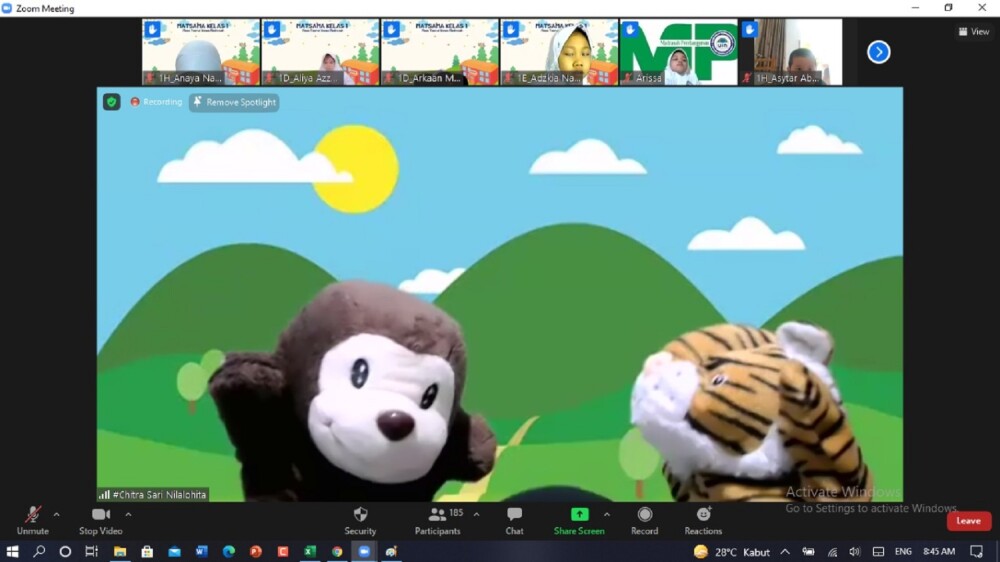The height and width of the screenshot is (562, 1000).
Task: Open Google Chrome from taskbar
Action: (337, 551)
